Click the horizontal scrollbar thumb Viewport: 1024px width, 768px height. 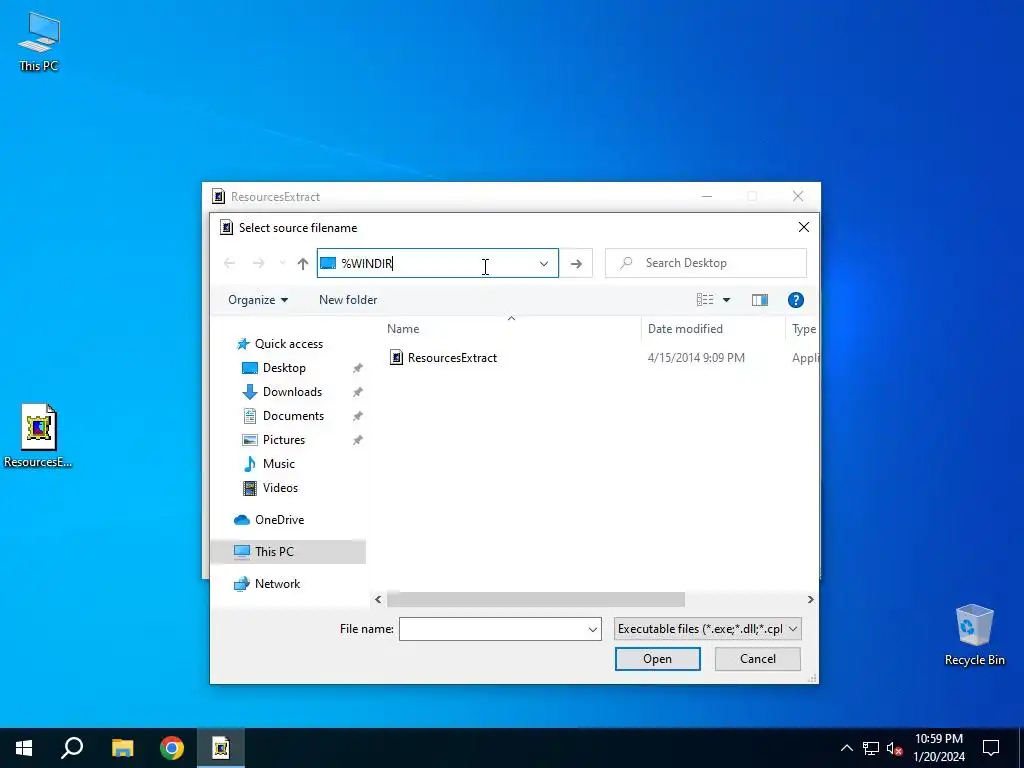point(536,600)
